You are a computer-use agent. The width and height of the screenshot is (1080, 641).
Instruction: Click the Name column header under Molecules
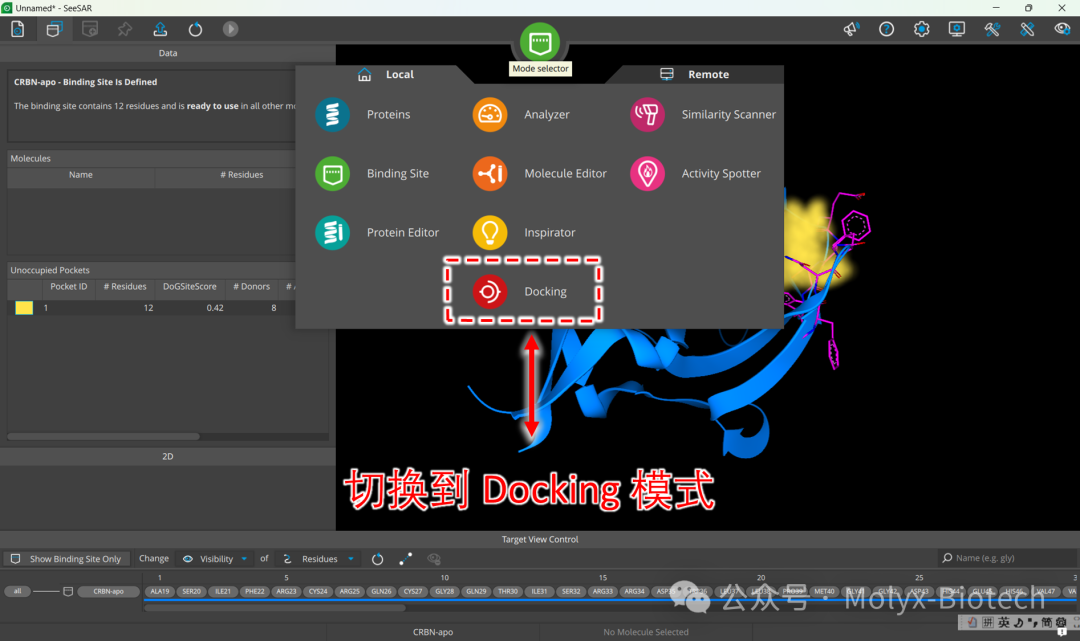pyautogui.click(x=81, y=175)
